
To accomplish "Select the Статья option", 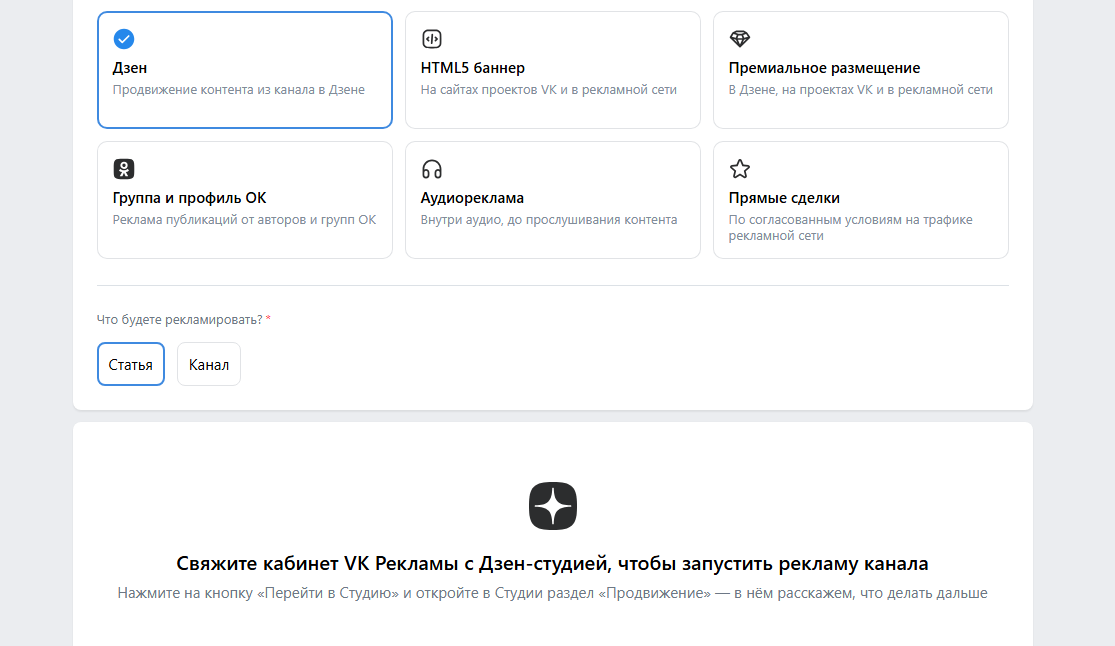I will coord(131,364).
